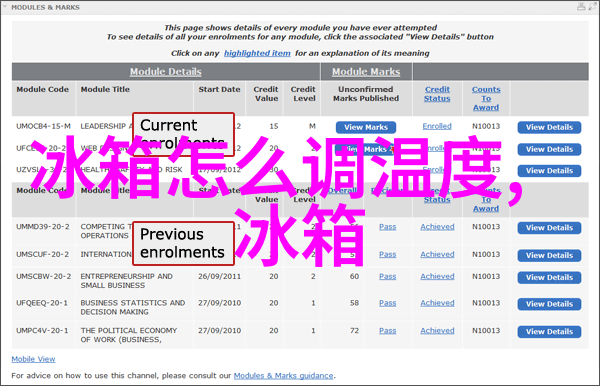Click the Module Marks heading link
This screenshot has height=386, width=600.
(x=366, y=72)
